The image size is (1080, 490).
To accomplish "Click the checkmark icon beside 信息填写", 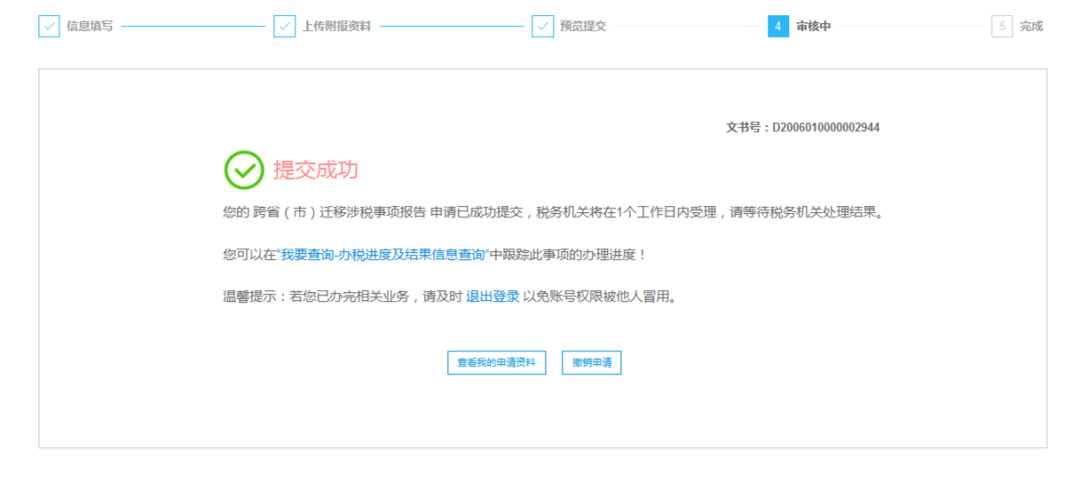I will (x=49, y=27).
